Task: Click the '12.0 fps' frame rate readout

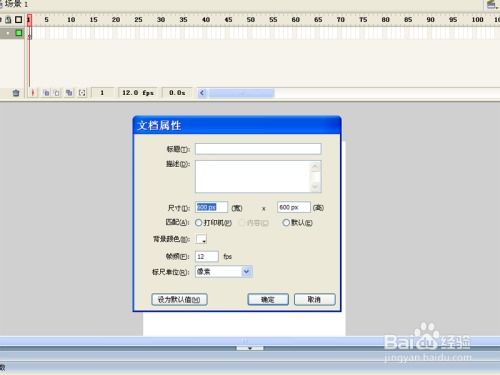Action: coord(138,93)
